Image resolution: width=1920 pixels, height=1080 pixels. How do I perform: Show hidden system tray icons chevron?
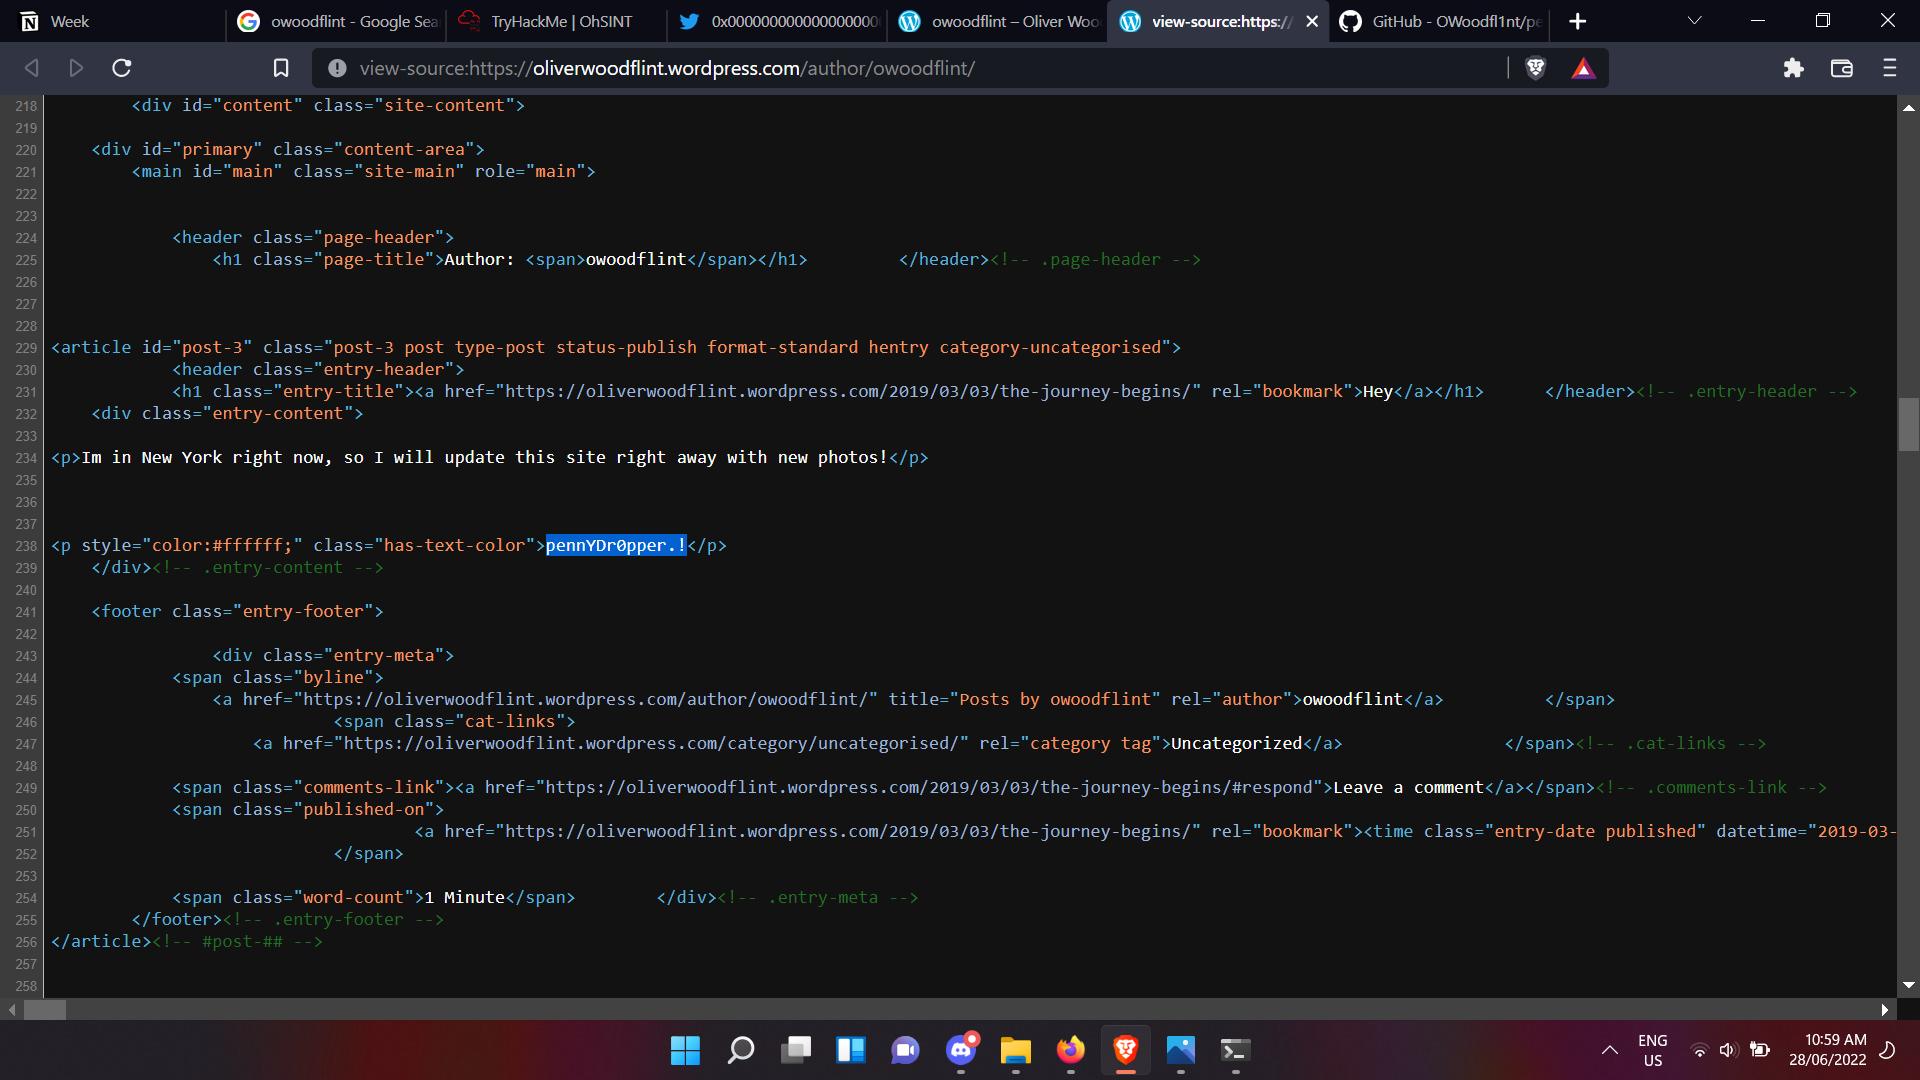(x=1609, y=1050)
